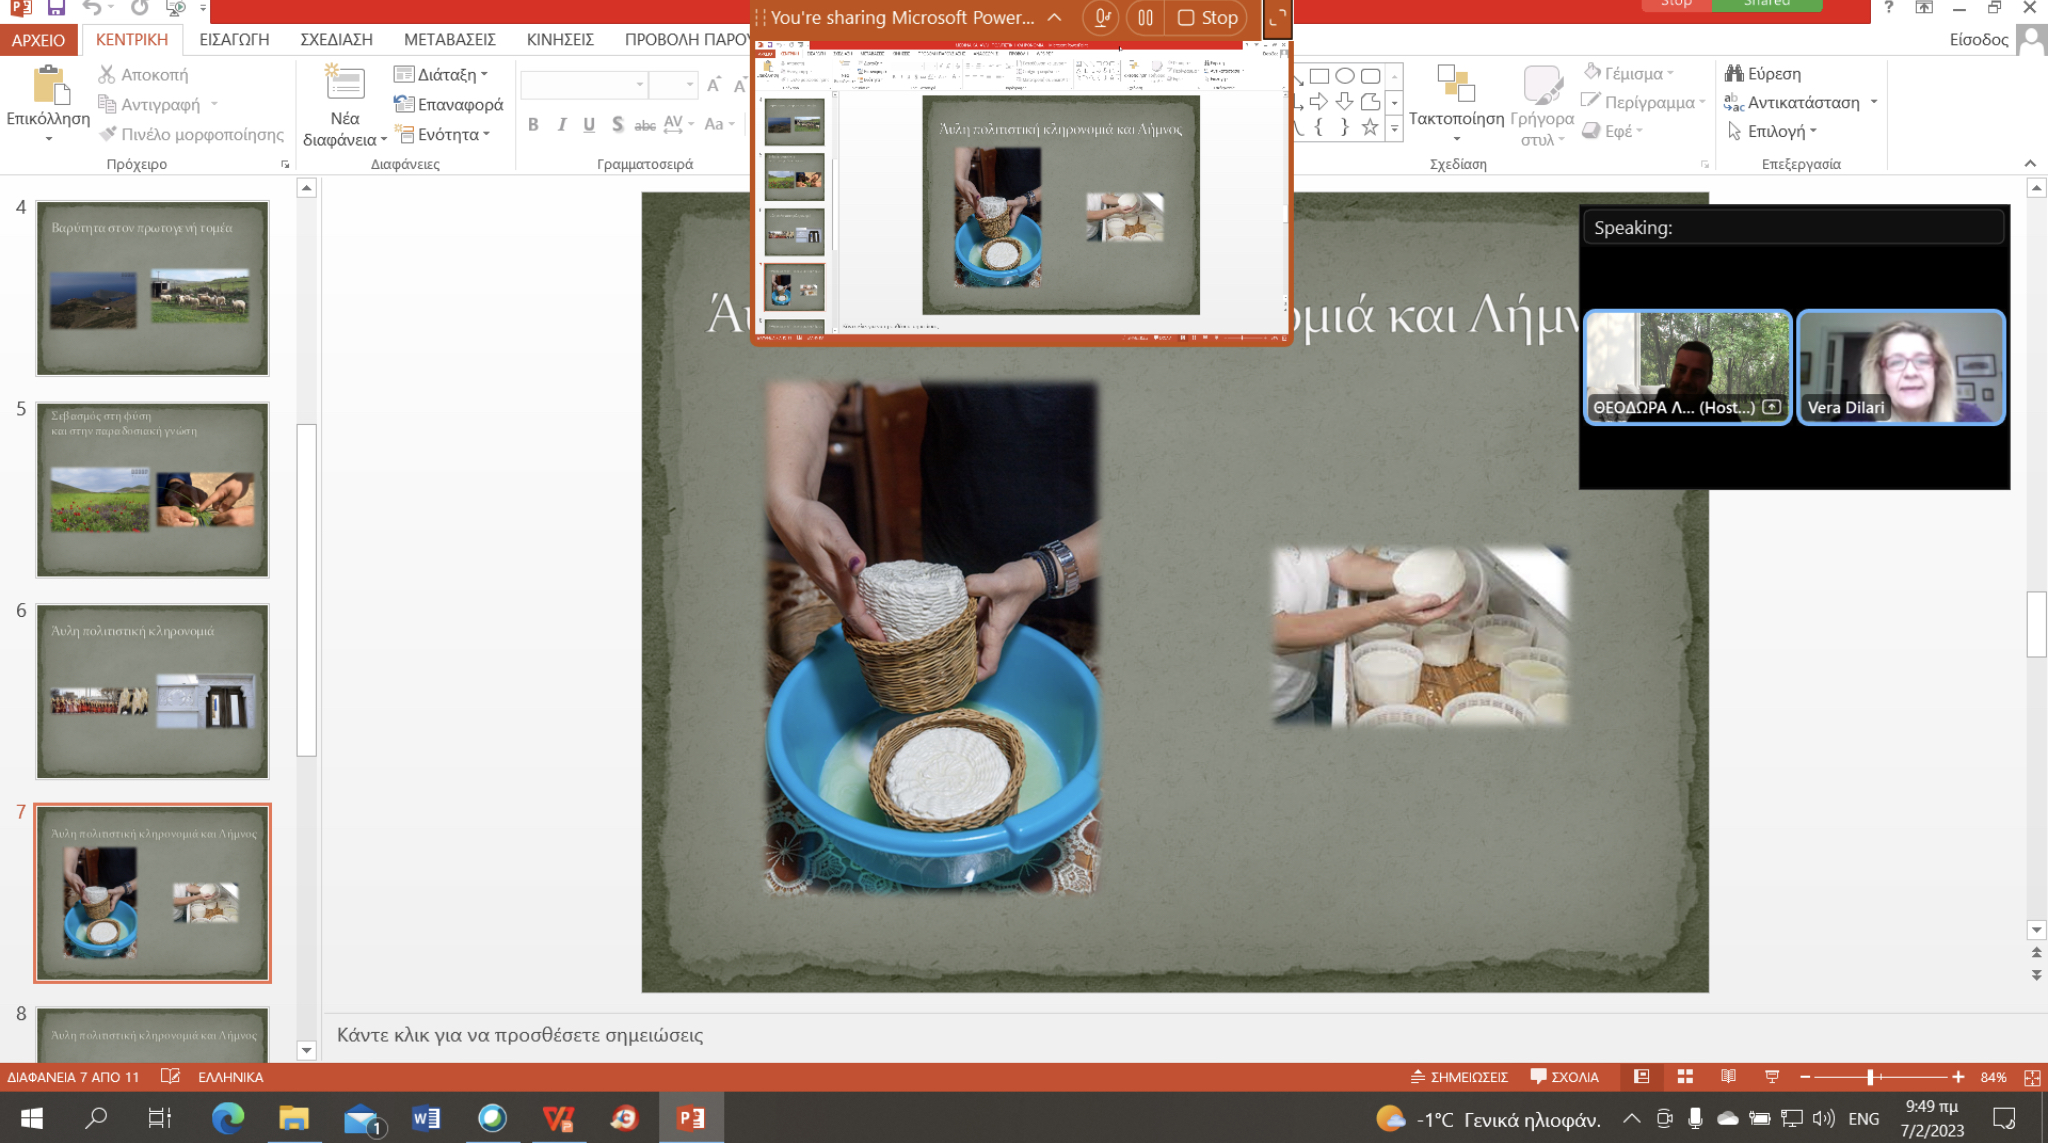
Task: Toggle Italic text formatting
Action: pyautogui.click(x=561, y=125)
